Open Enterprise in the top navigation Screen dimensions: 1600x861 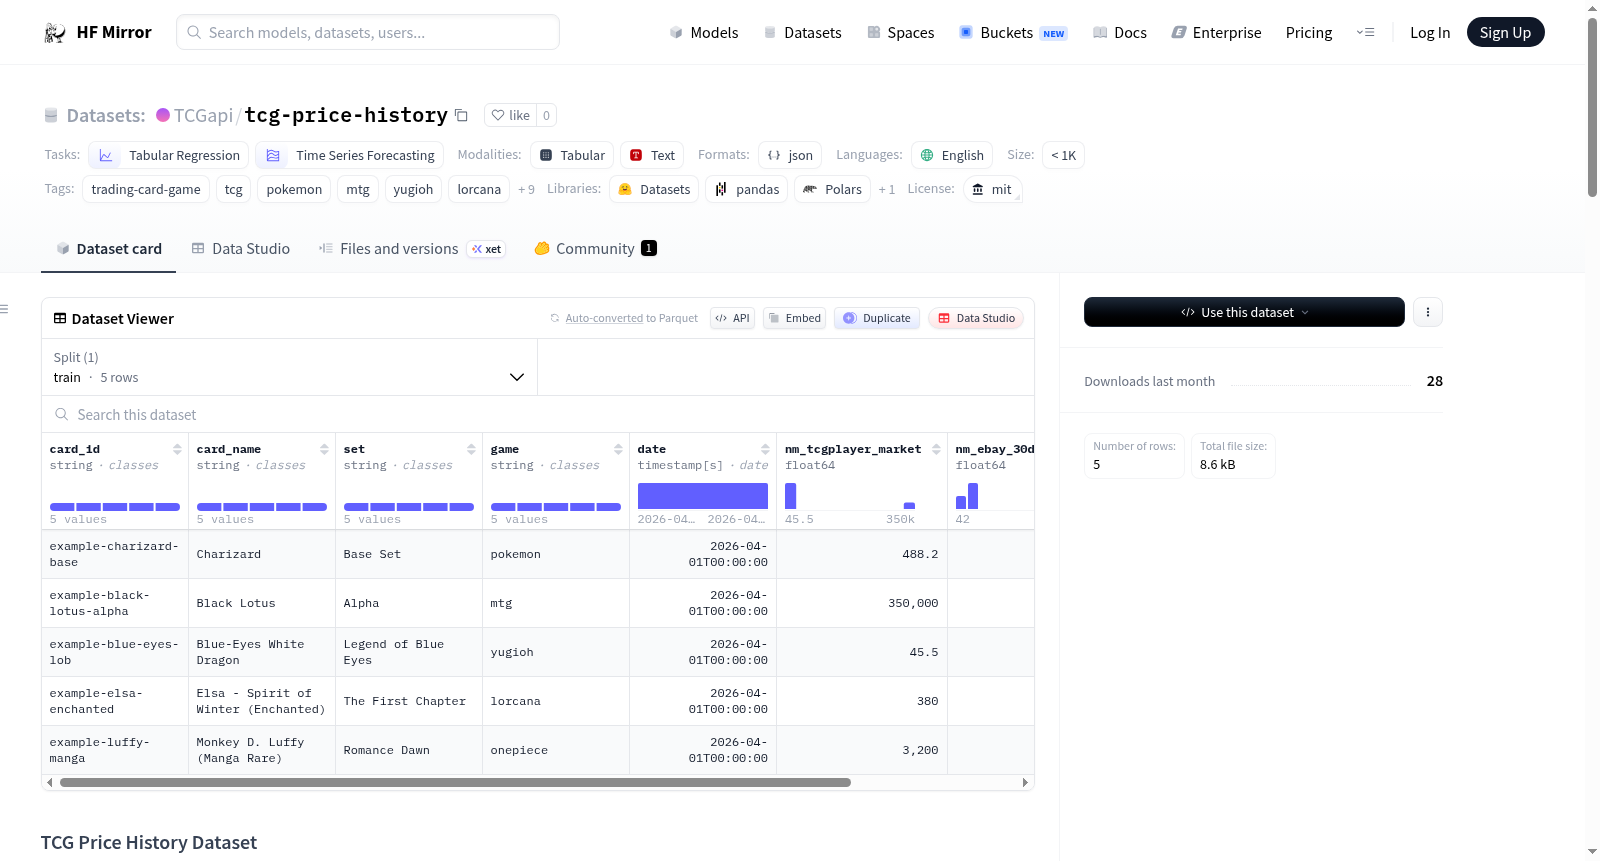tap(1216, 33)
